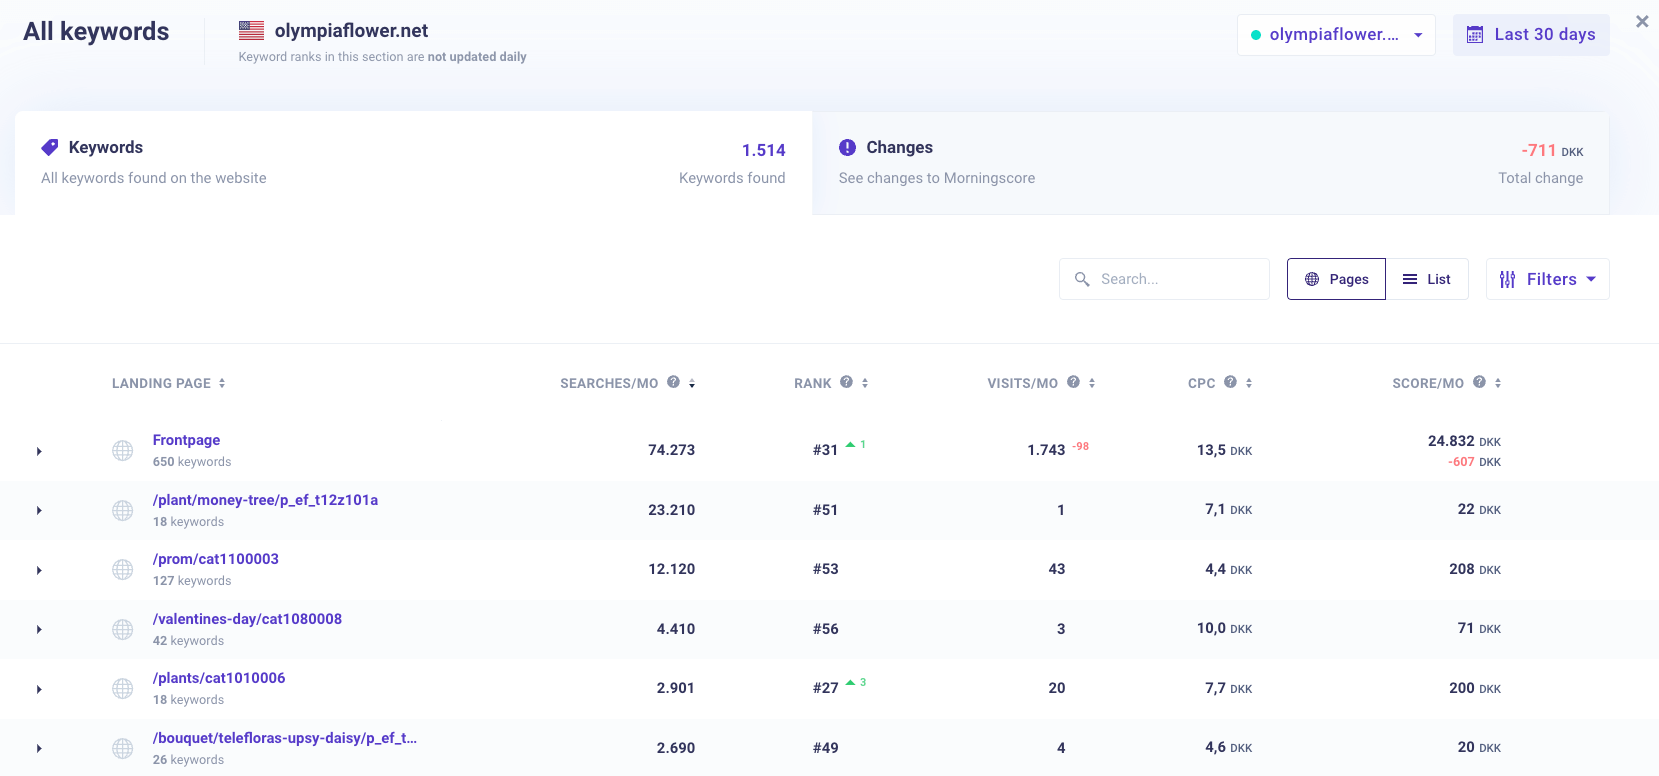Image resolution: width=1659 pixels, height=776 pixels.
Task: Click the list lines icon
Action: [1410, 279]
